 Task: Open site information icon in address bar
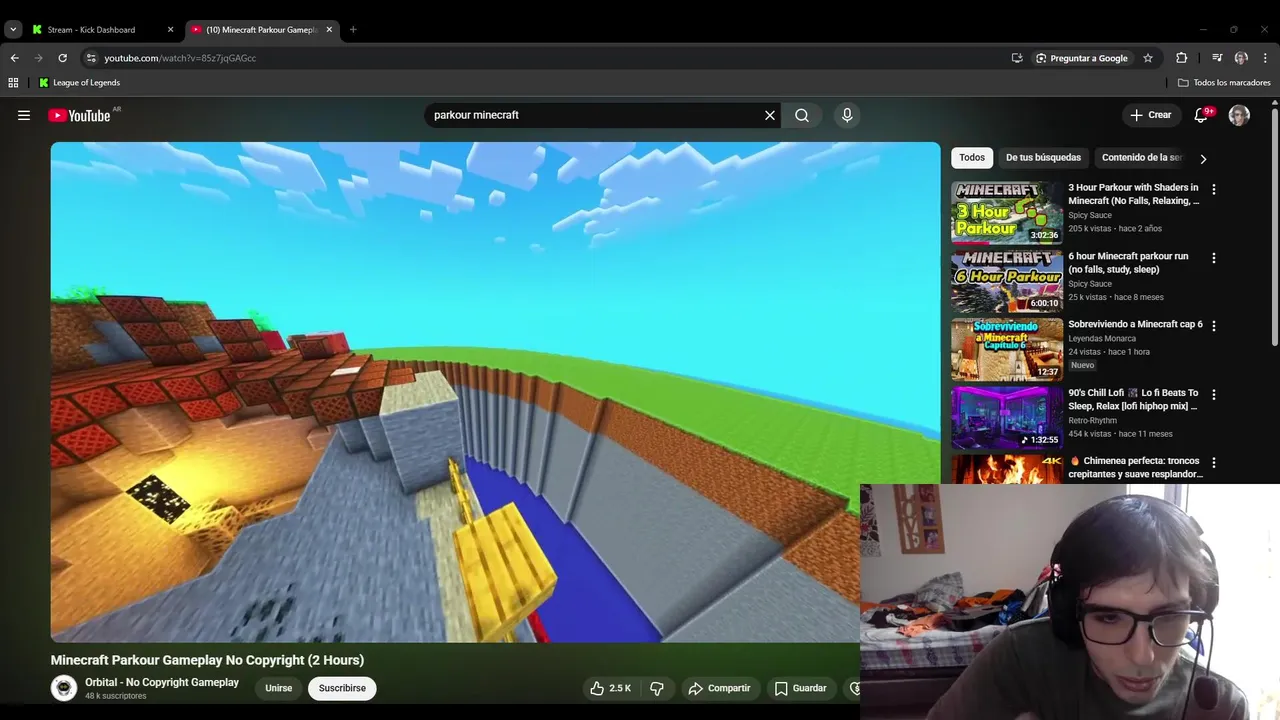click(x=91, y=58)
